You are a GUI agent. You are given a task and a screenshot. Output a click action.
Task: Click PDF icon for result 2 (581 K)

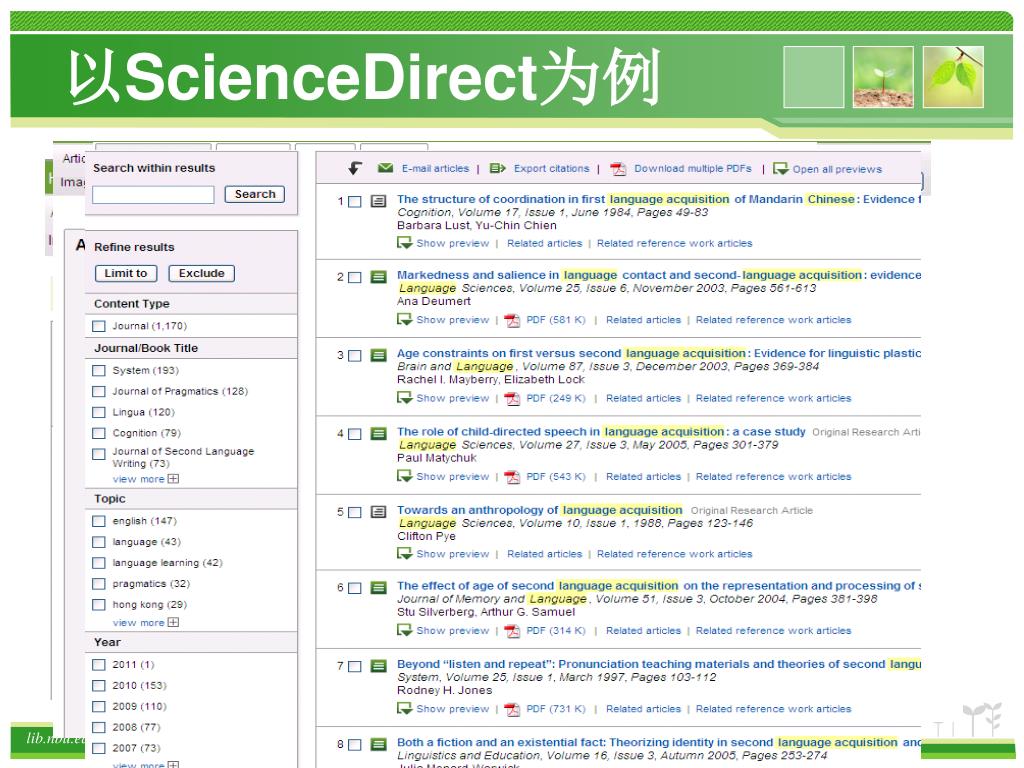(x=513, y=320)
